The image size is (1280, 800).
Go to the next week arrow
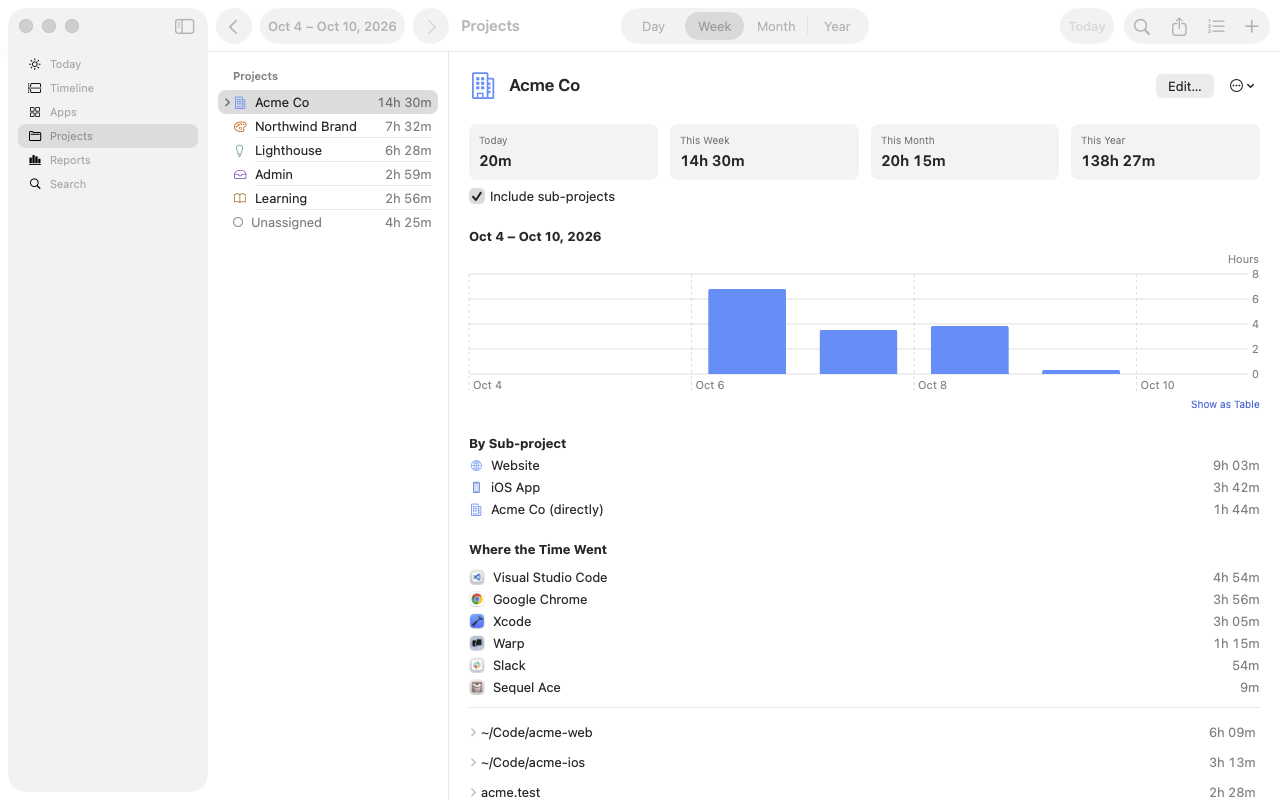click(431, 26)
